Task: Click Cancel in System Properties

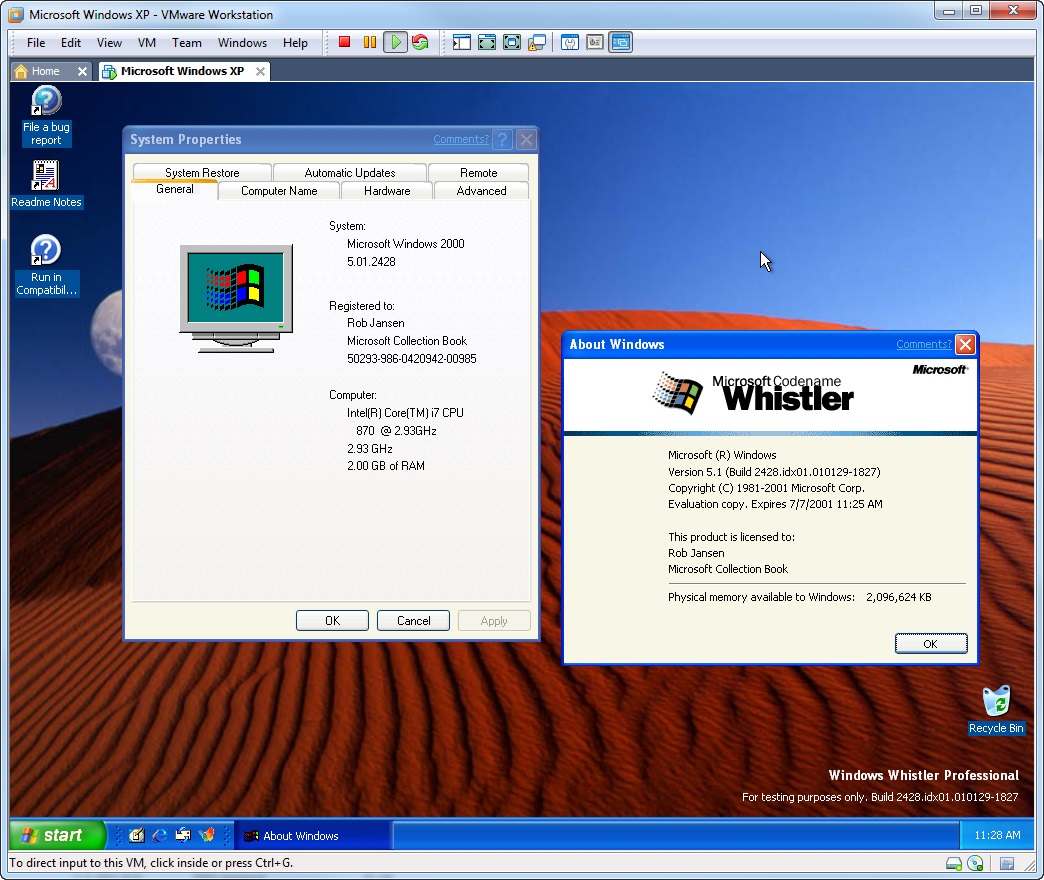Action: click(413, 620)
